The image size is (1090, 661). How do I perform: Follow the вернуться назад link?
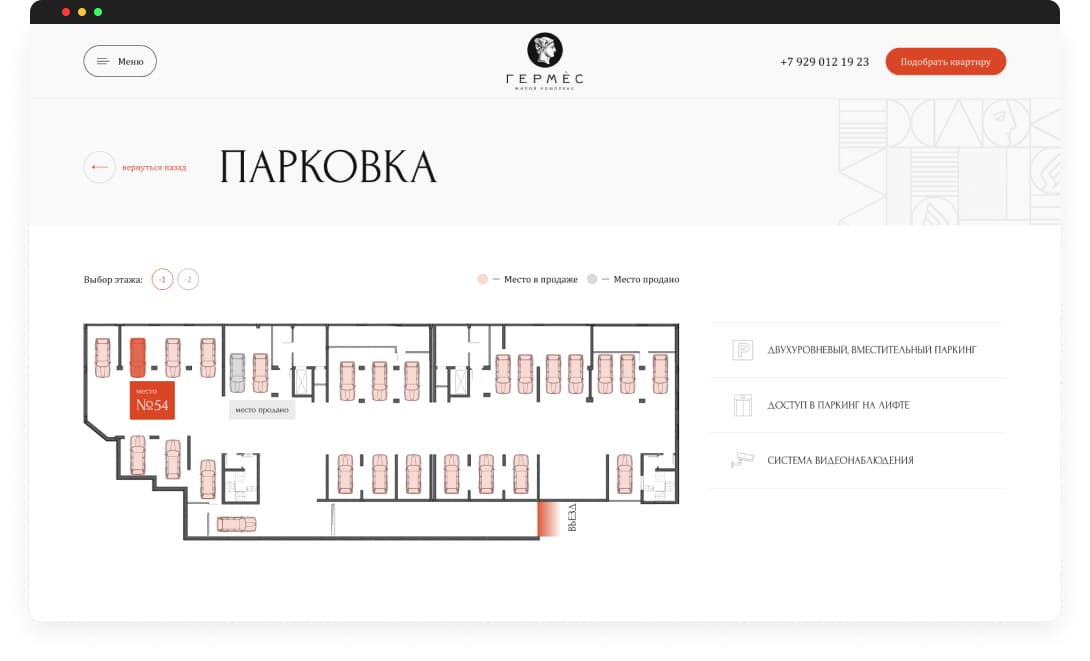coord(154,167)
